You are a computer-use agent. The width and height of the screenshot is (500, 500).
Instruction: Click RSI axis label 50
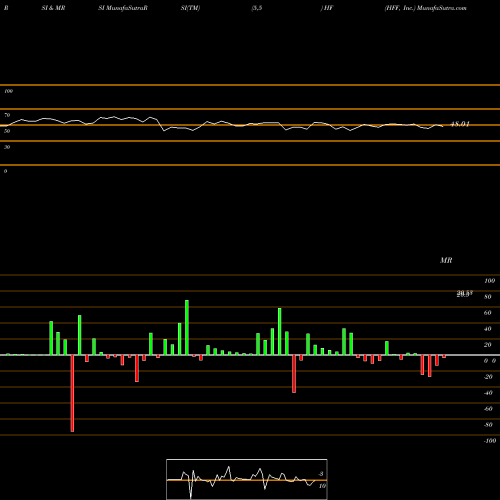point(7,131)
